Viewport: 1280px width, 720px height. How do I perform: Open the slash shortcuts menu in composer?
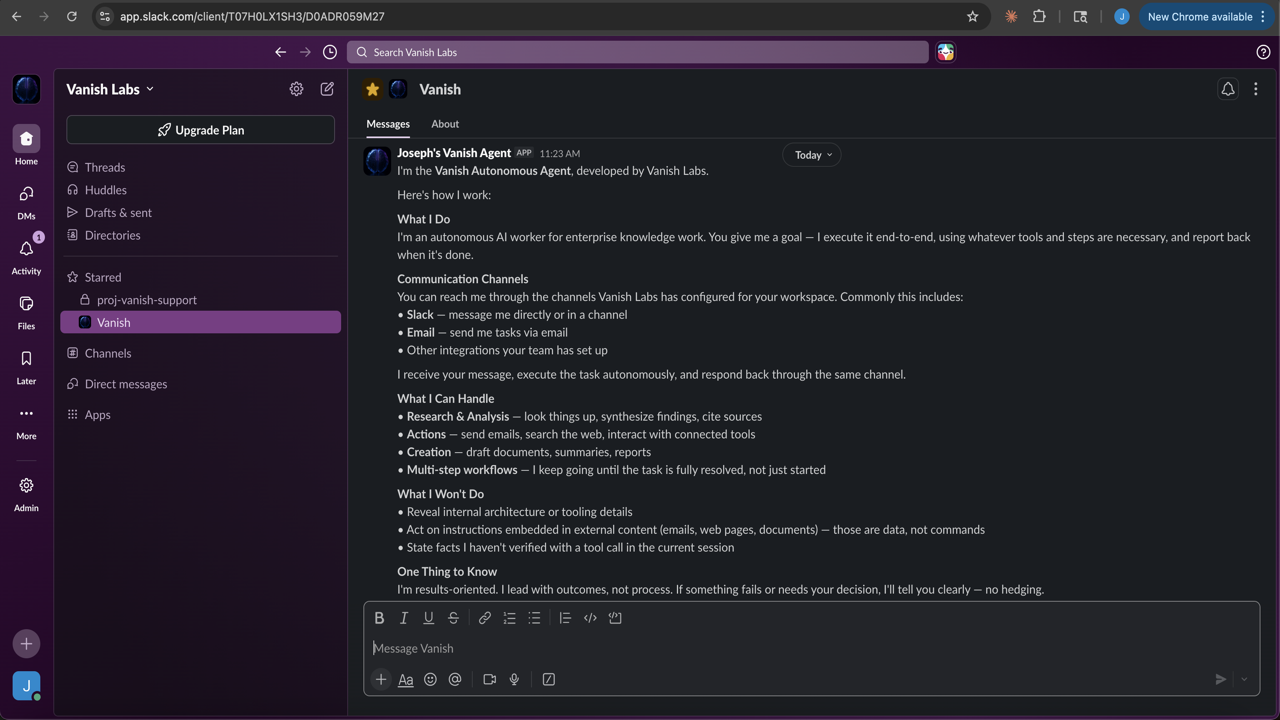(x=549, y=679)
